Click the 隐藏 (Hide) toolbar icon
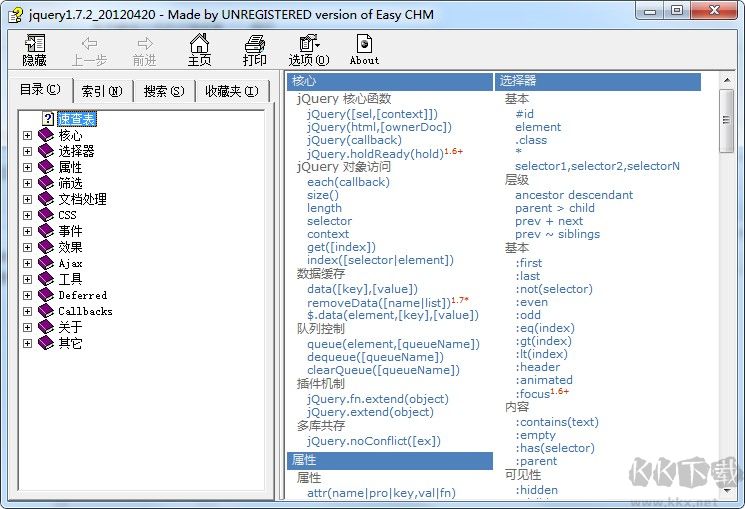Viewport: 745px width, 509px height. pos(34,49)
